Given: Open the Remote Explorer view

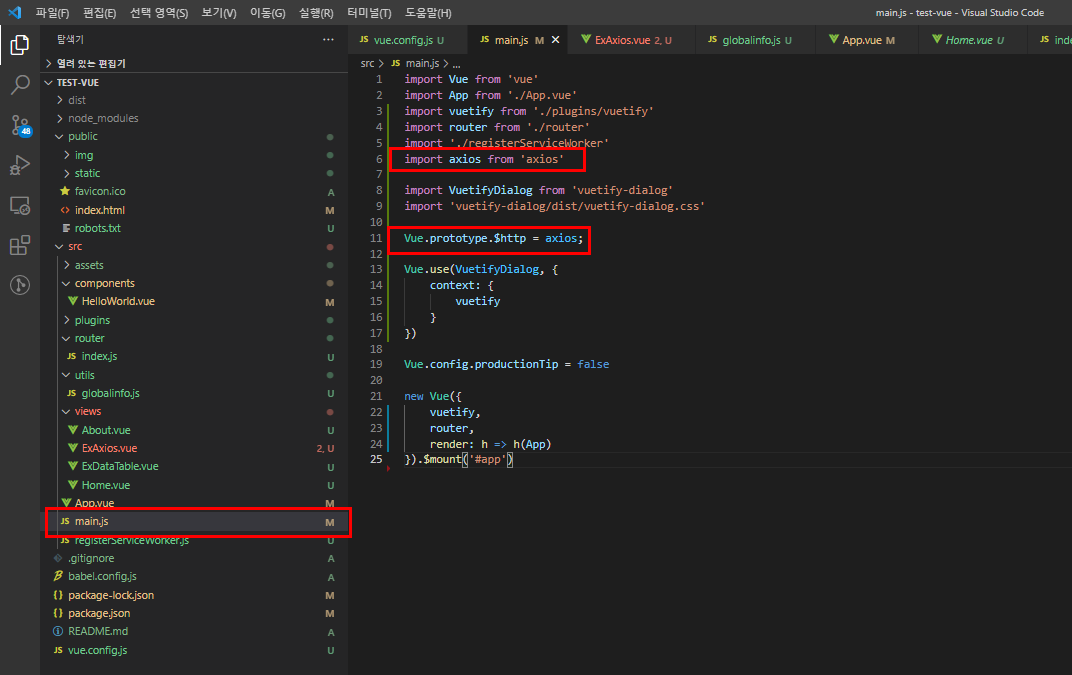Looking at the screenshot, I should (20, 205).
